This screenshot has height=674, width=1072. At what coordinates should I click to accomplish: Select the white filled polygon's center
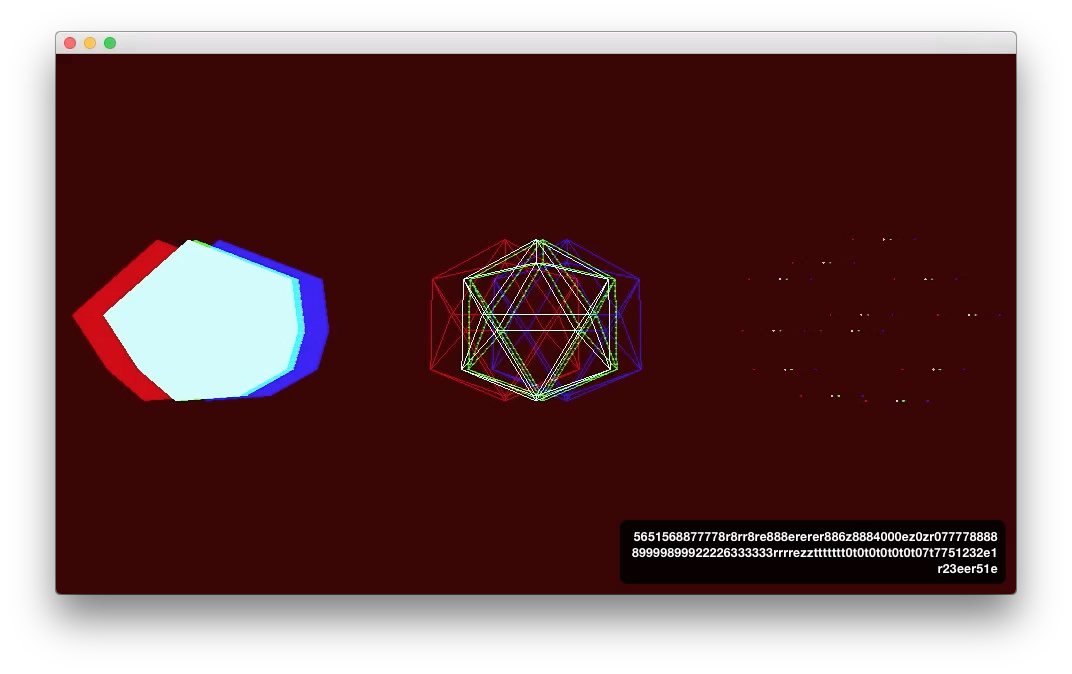tap(202, 320)
